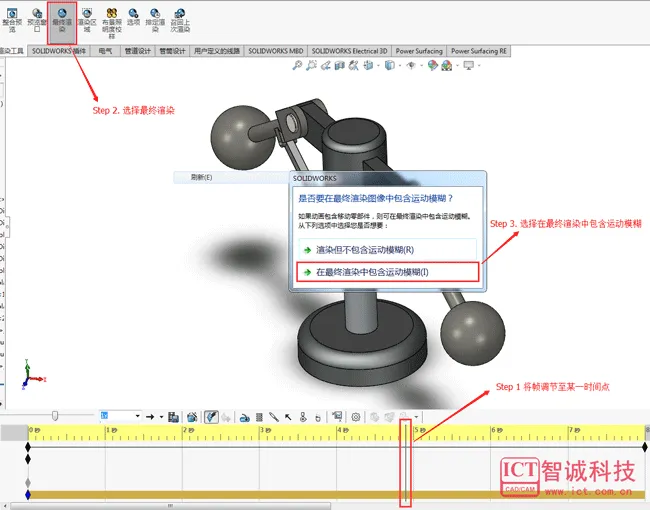Open the SOLIDWORKS Electrical 3D tab
This screenshot has width=650, height=510.
click(x=349, y=51)
